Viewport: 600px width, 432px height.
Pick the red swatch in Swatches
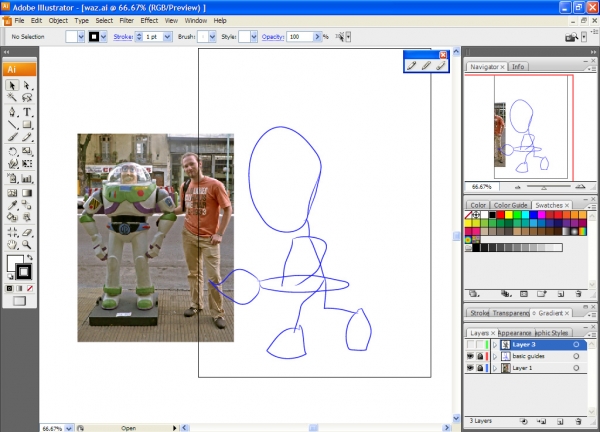[x=501, y=215]
